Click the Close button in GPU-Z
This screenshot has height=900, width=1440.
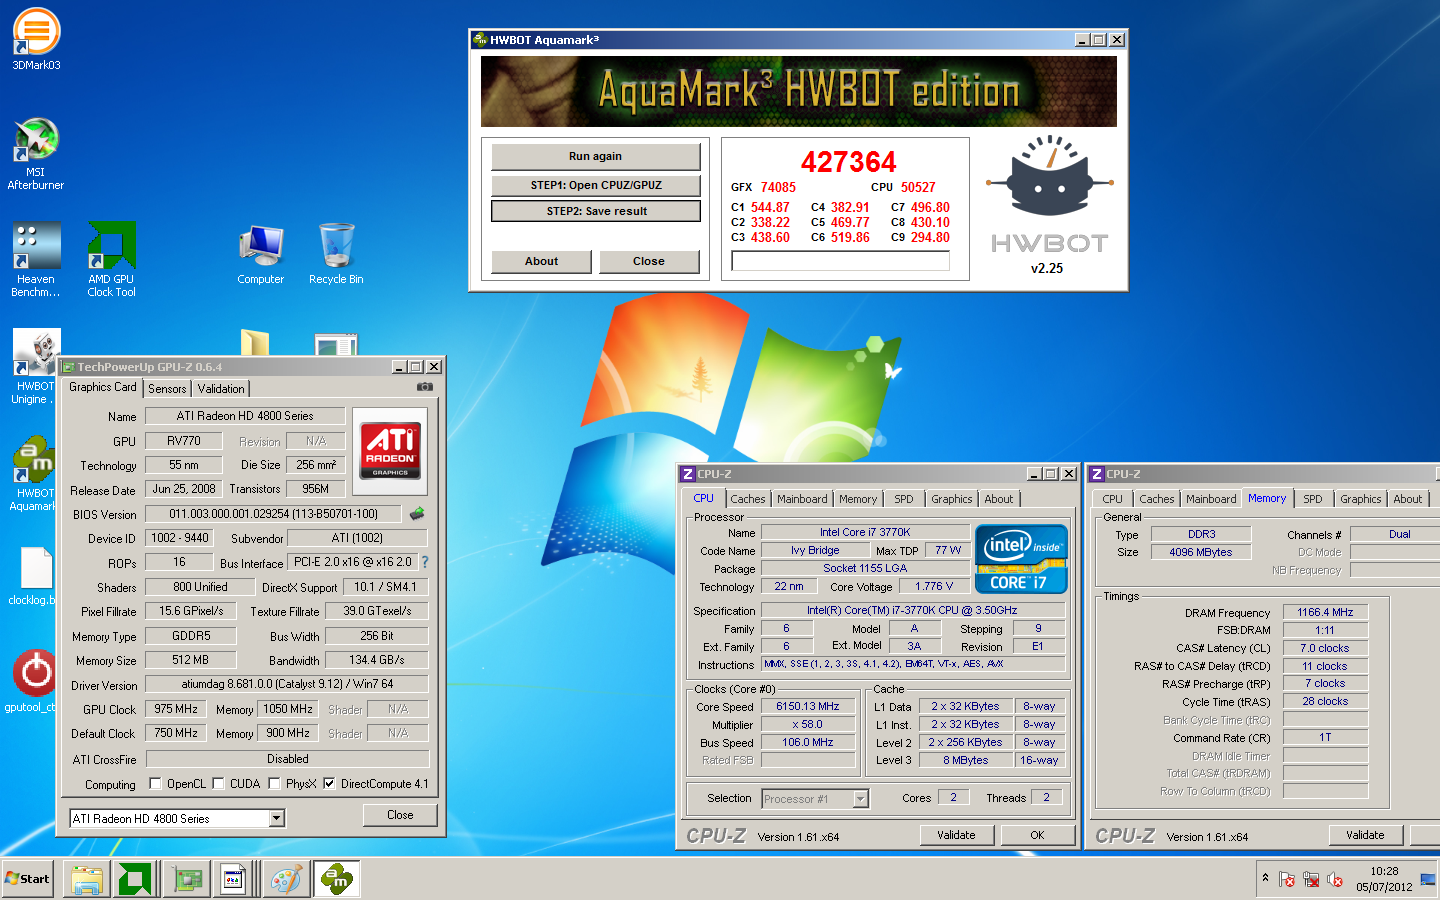[400, 815]
